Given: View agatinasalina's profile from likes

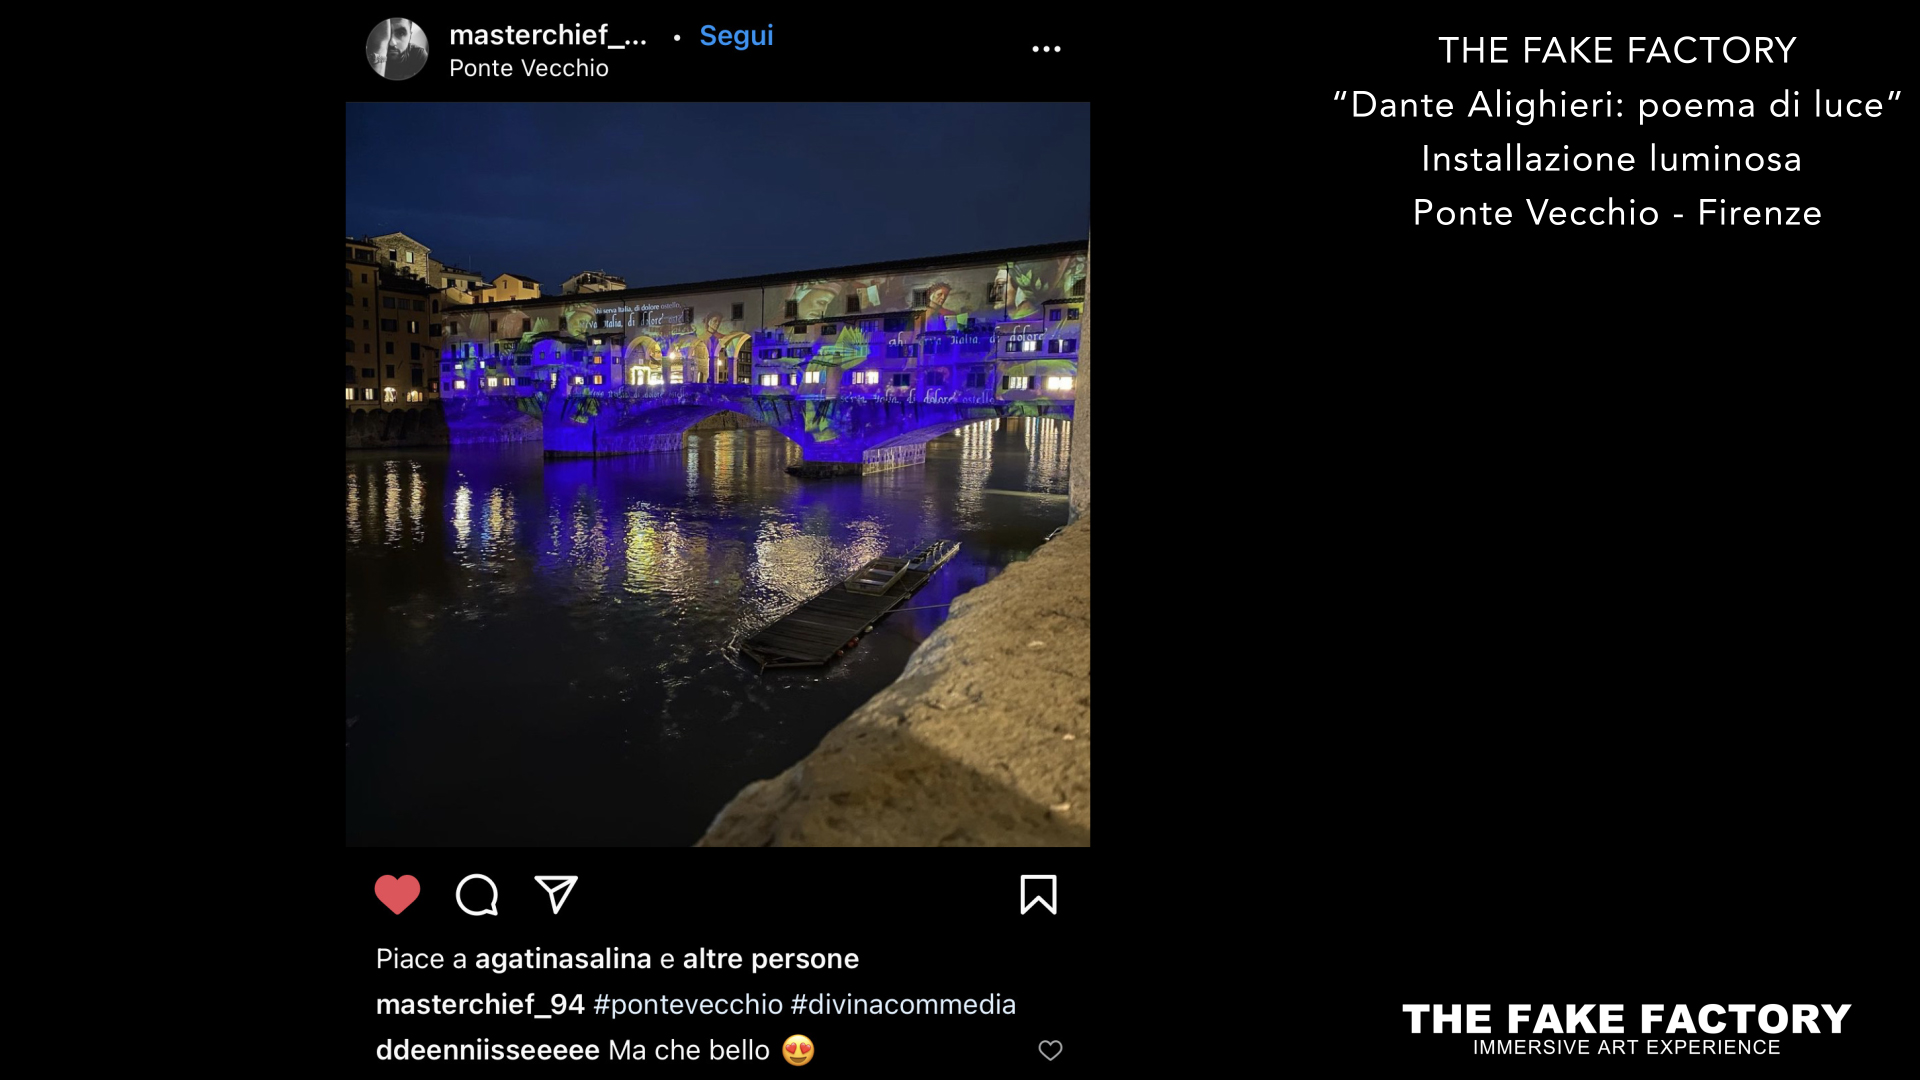Looking at the screenshot, I should point(563,959).
